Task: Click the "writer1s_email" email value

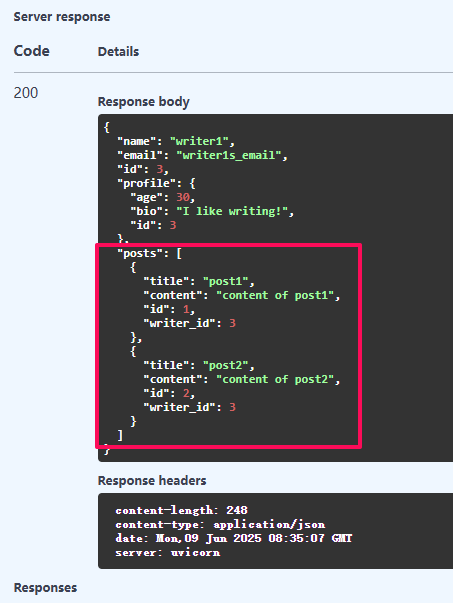Action: click(x=229, y=155)
